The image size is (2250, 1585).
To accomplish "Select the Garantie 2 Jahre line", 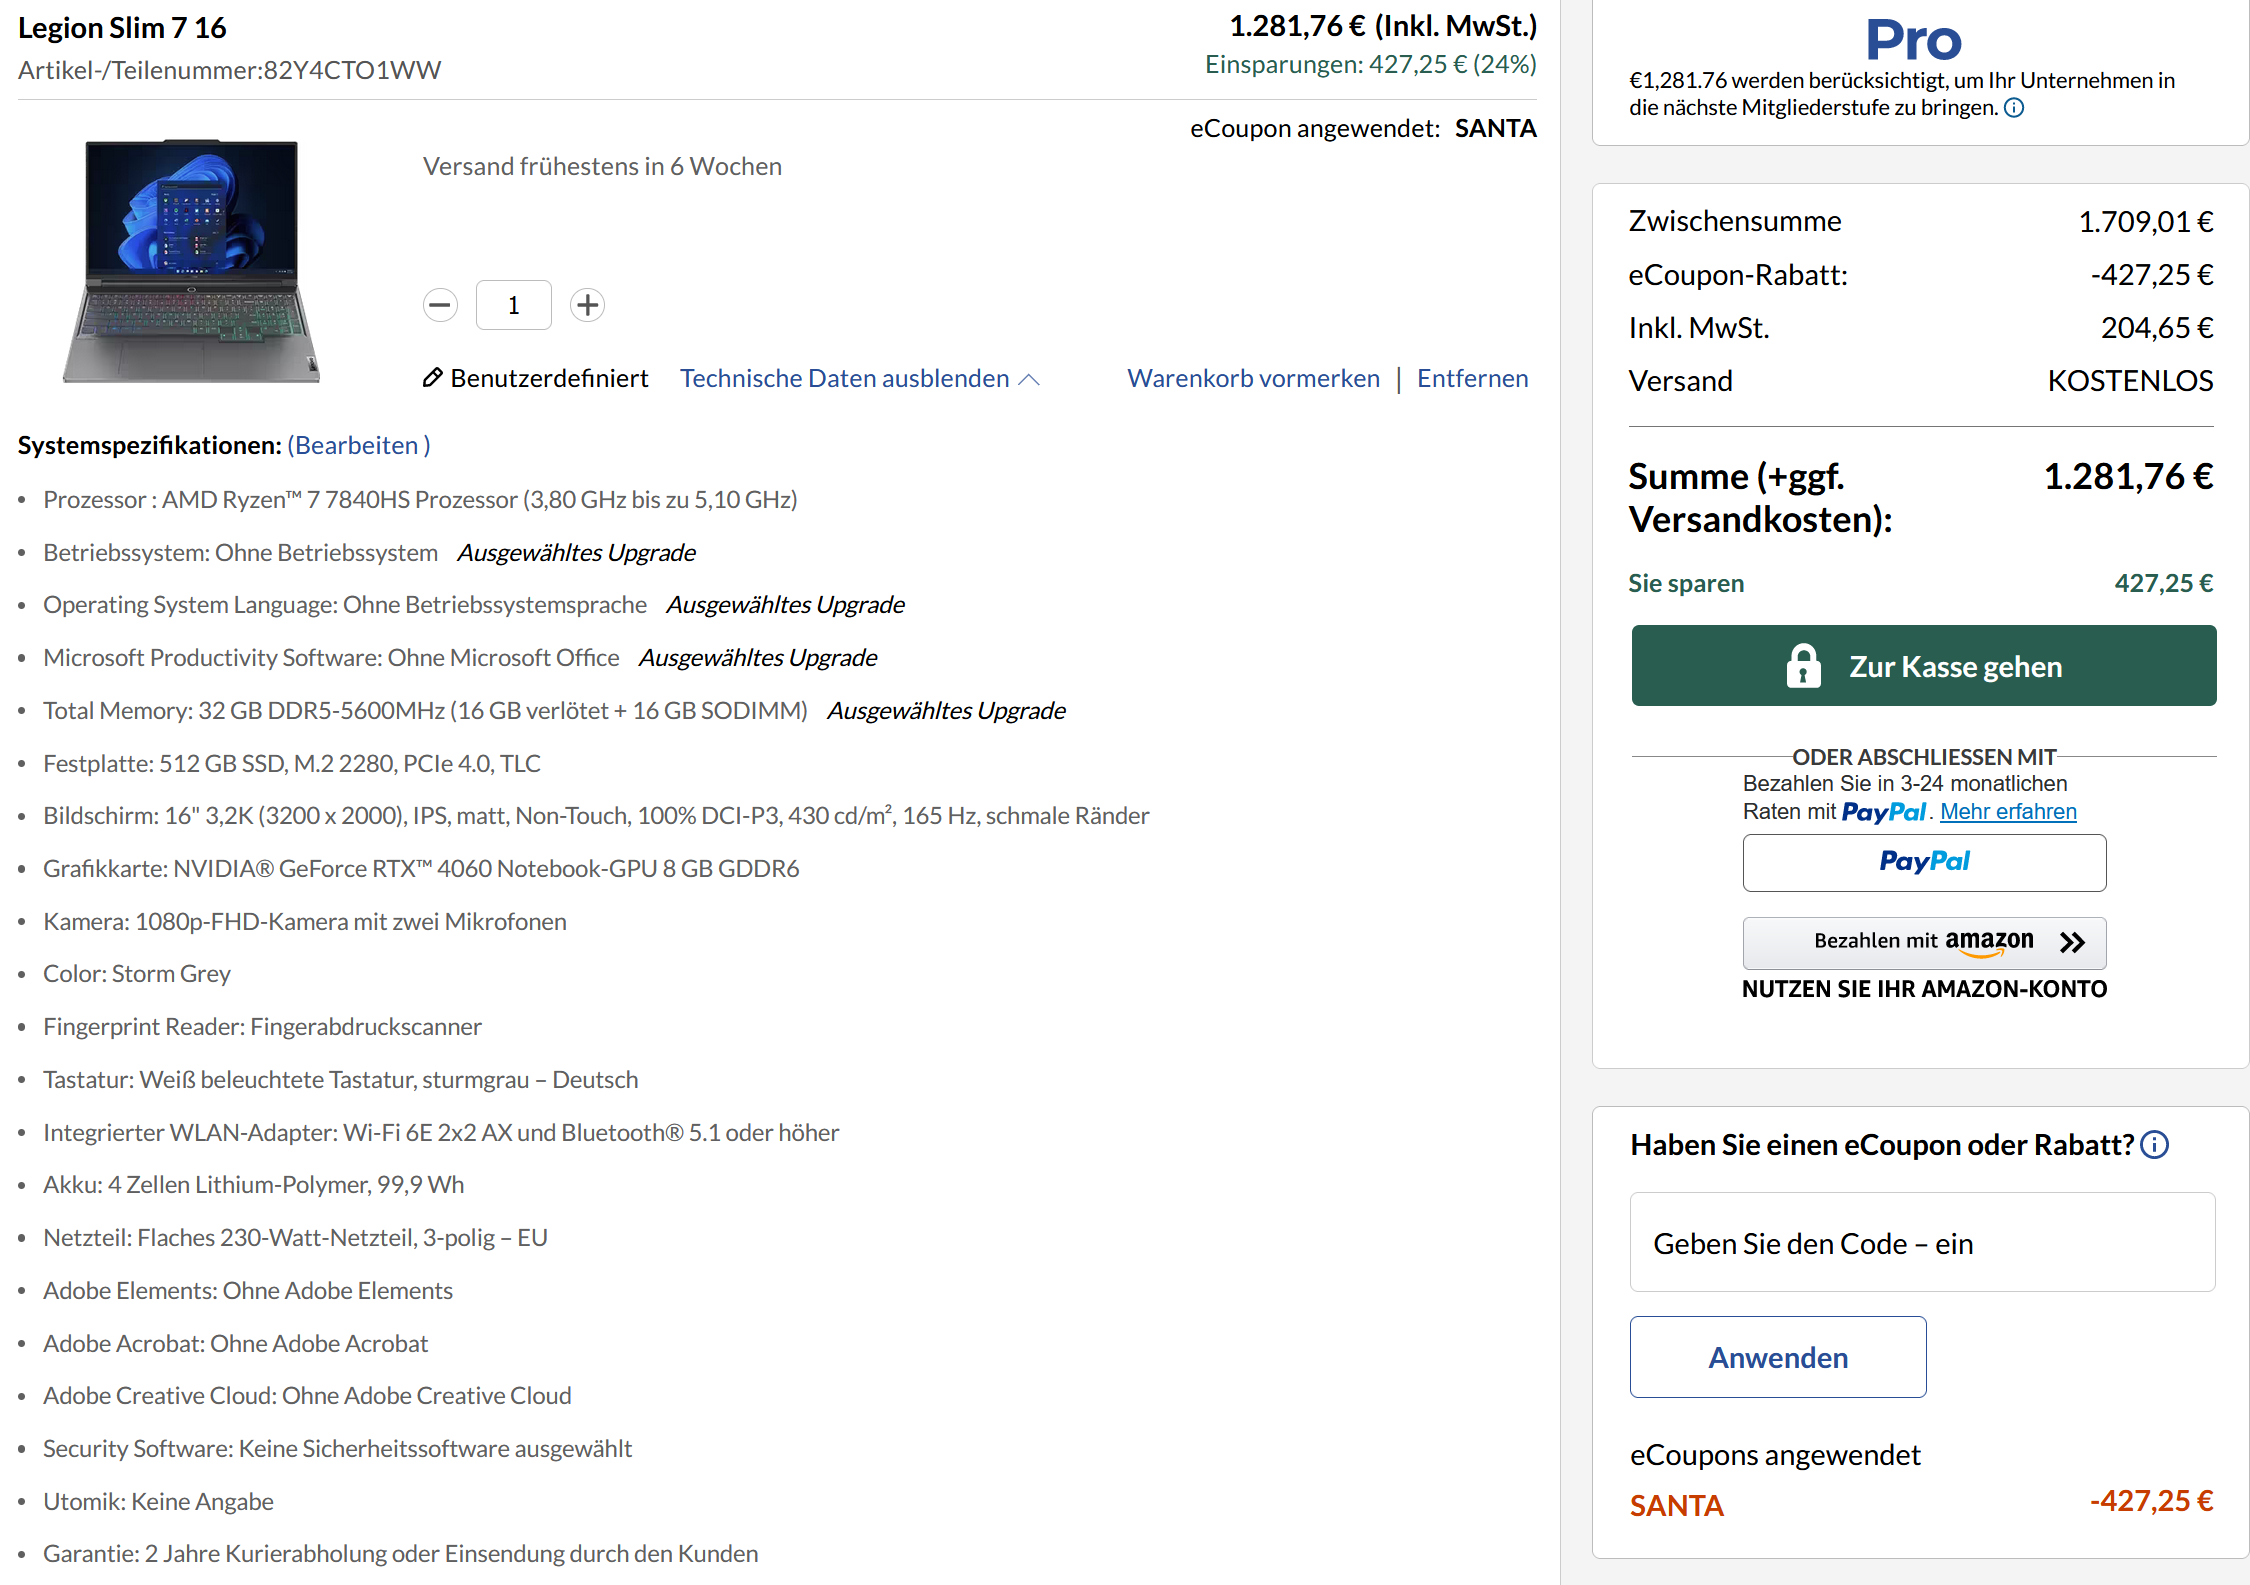I will point(401,1553).
